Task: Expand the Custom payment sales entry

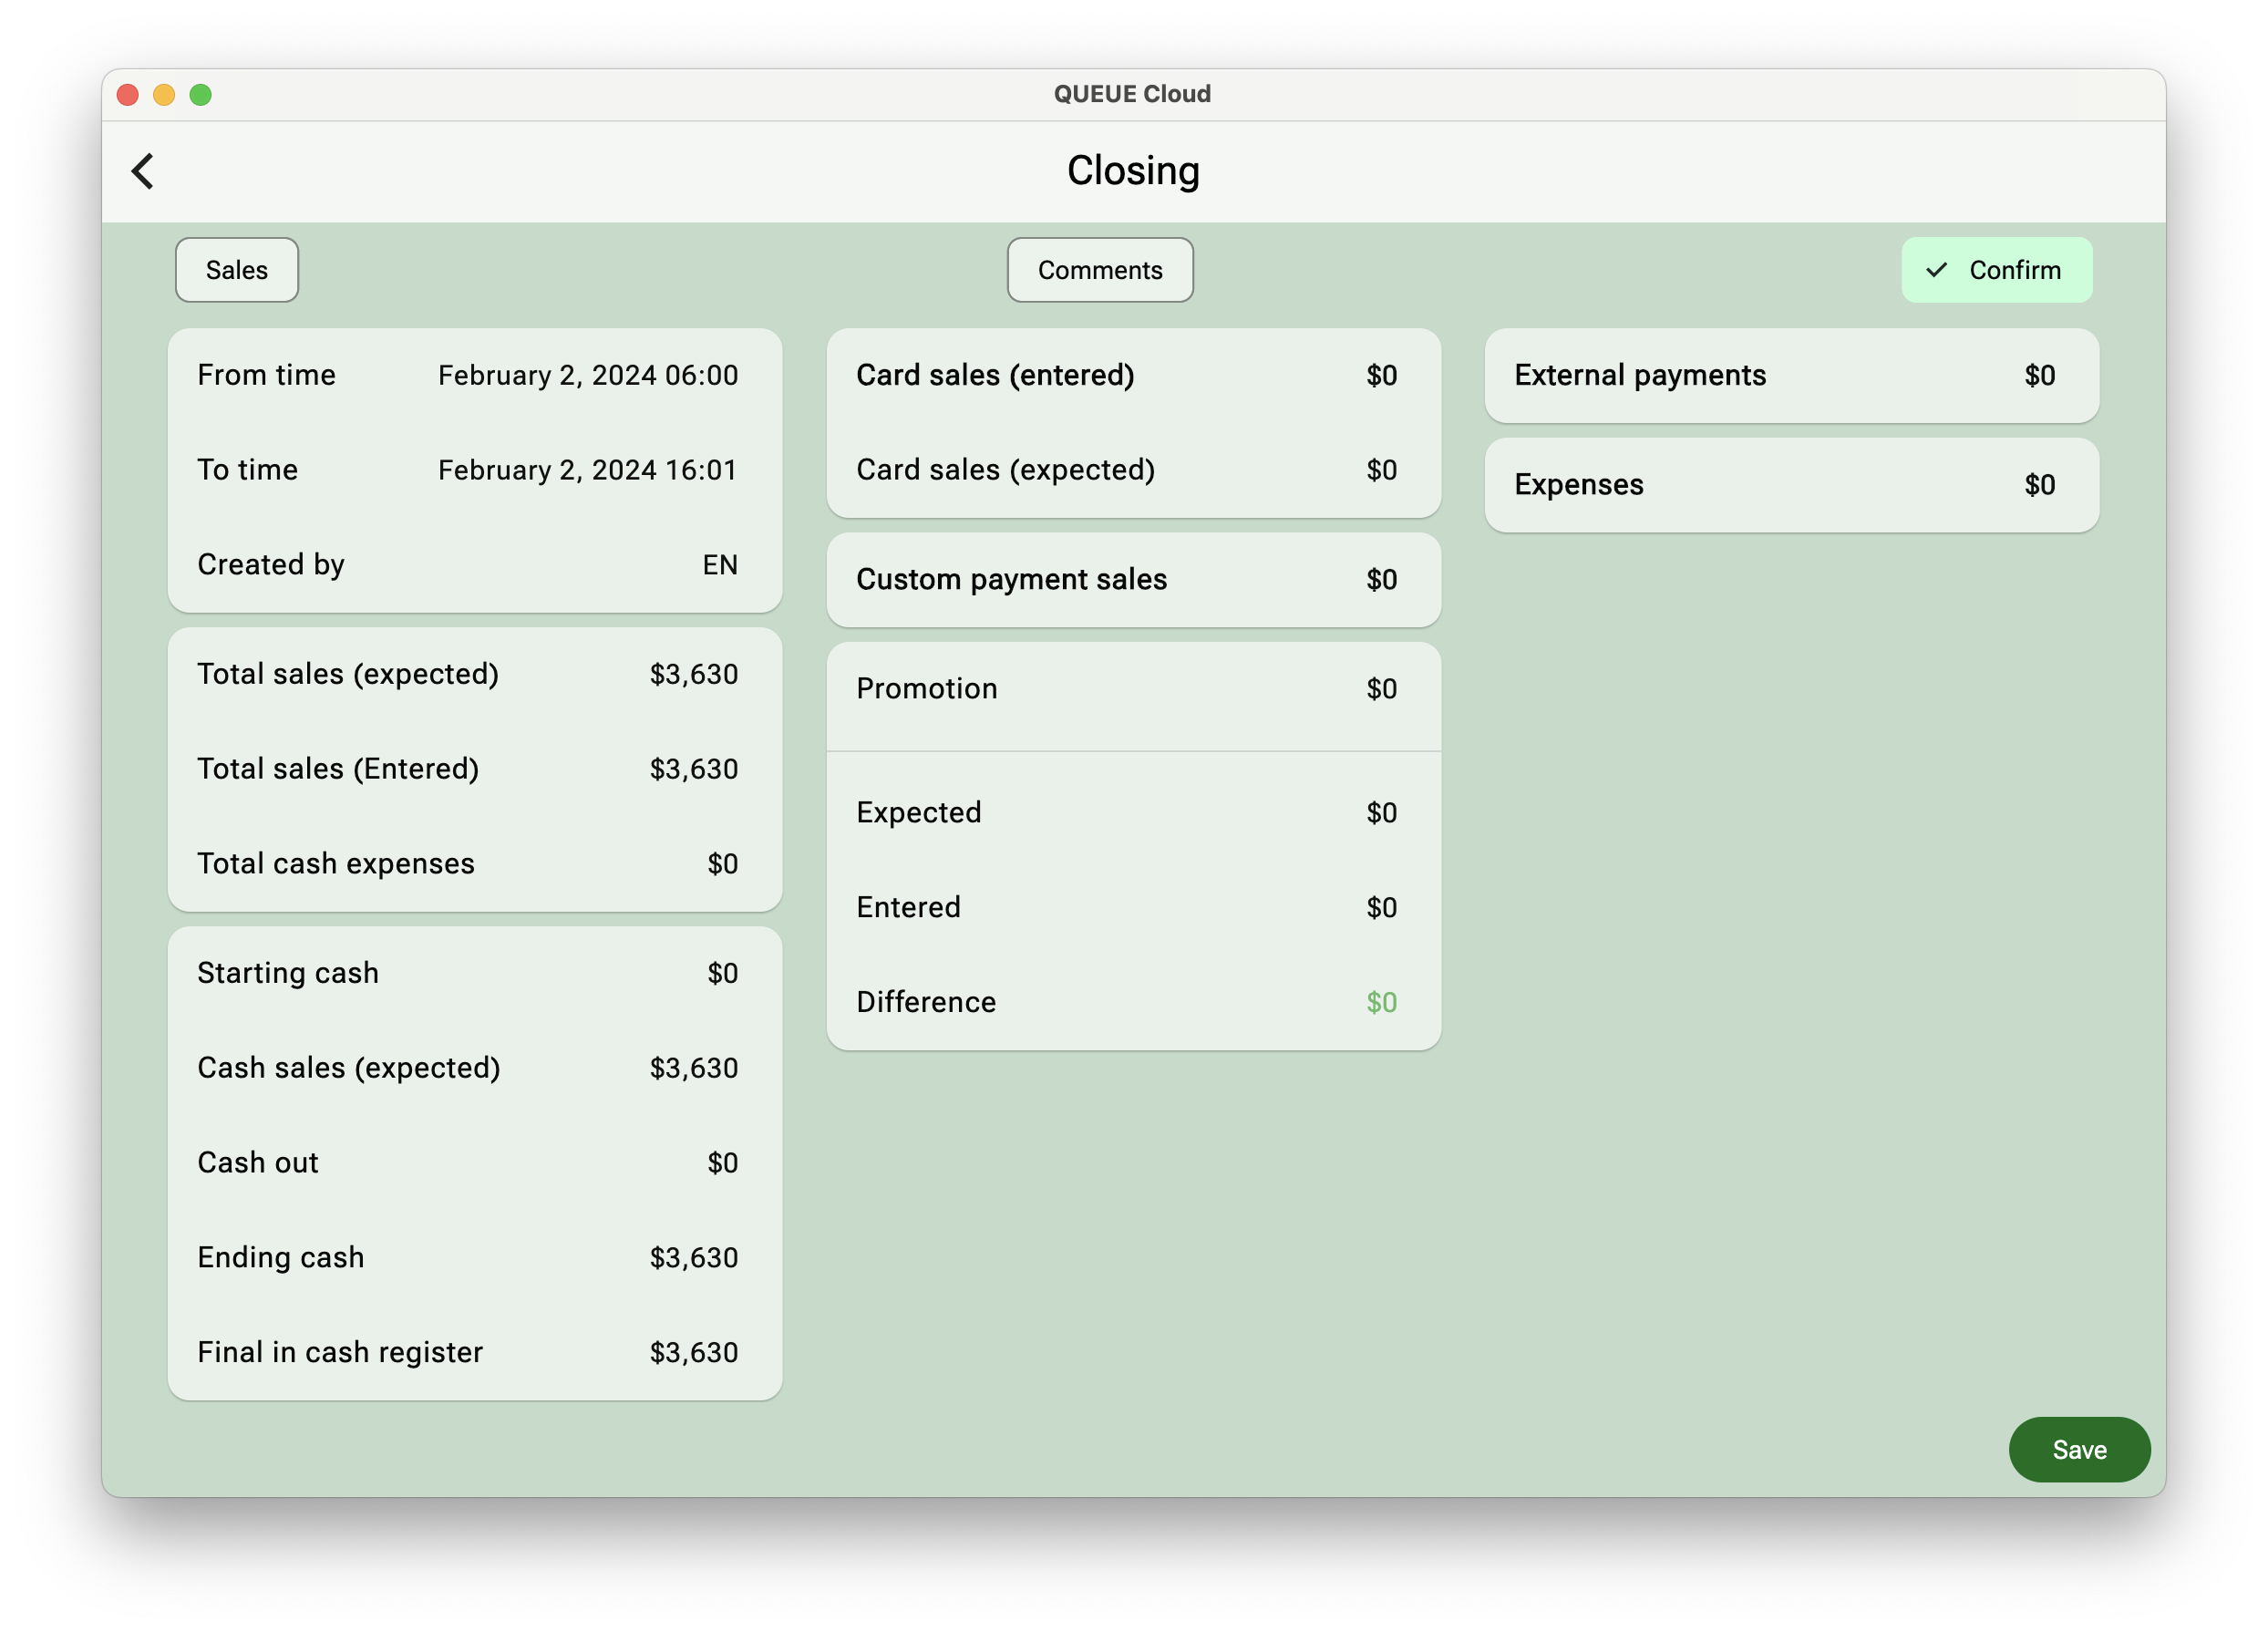Action: click(x=1134, y=579)
